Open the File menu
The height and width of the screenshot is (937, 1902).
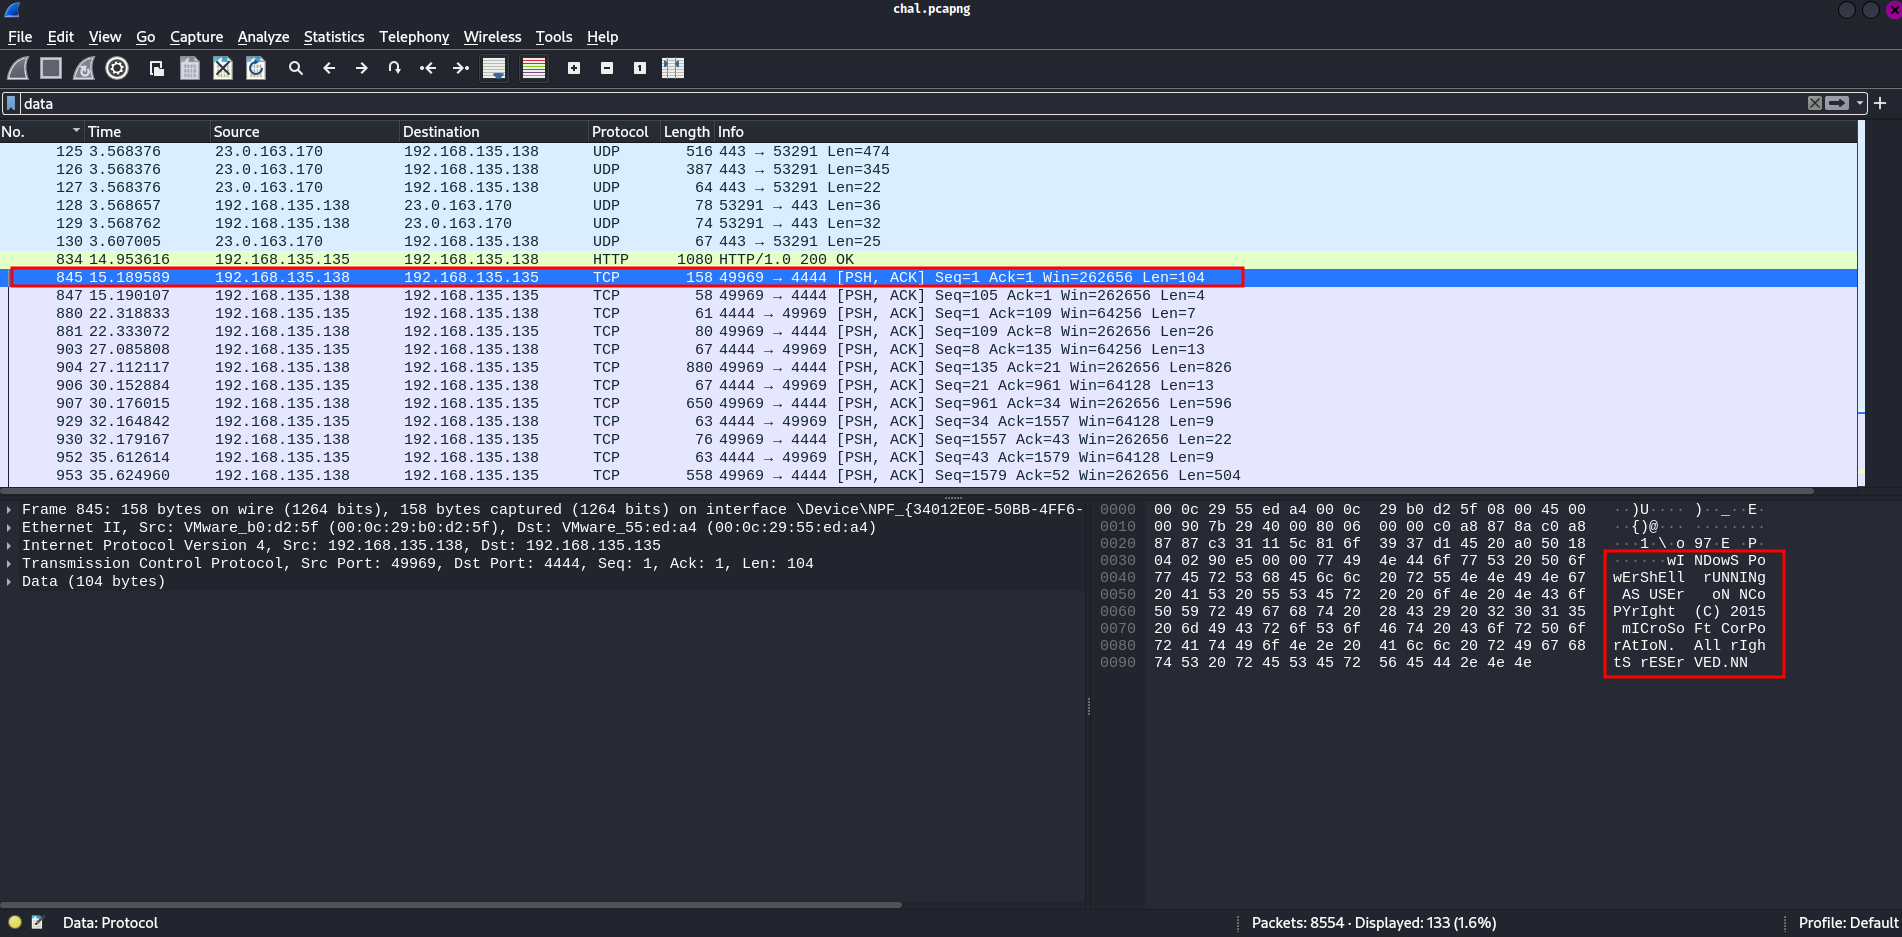(20, 37)
